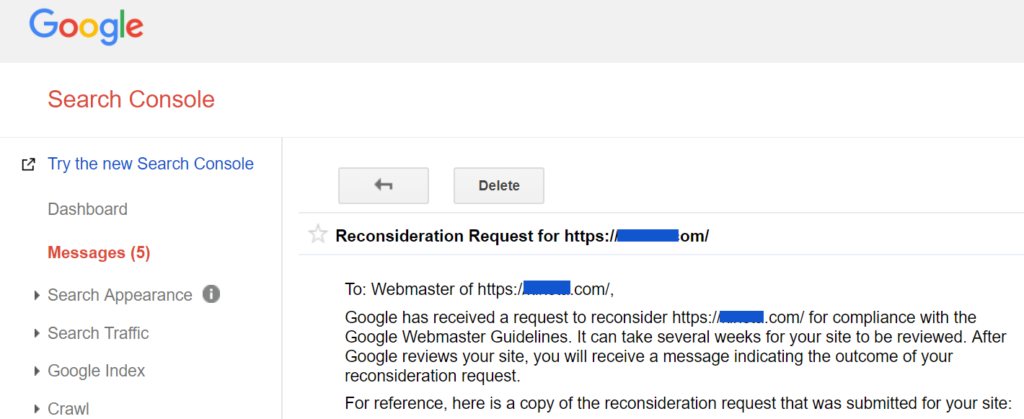Click the info icon beside Search Appearance
Screen dimensions: 1024x419
tap(211, 294)
